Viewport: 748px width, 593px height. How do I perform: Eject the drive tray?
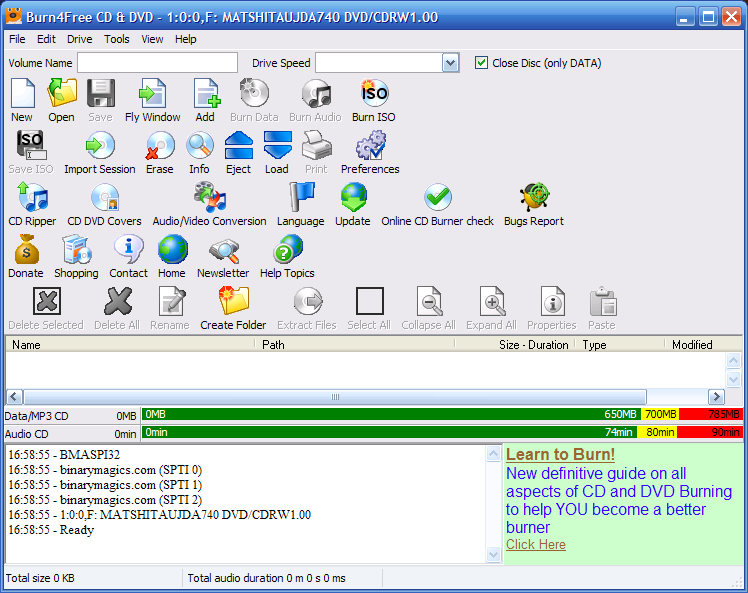[x=239, y=146]
